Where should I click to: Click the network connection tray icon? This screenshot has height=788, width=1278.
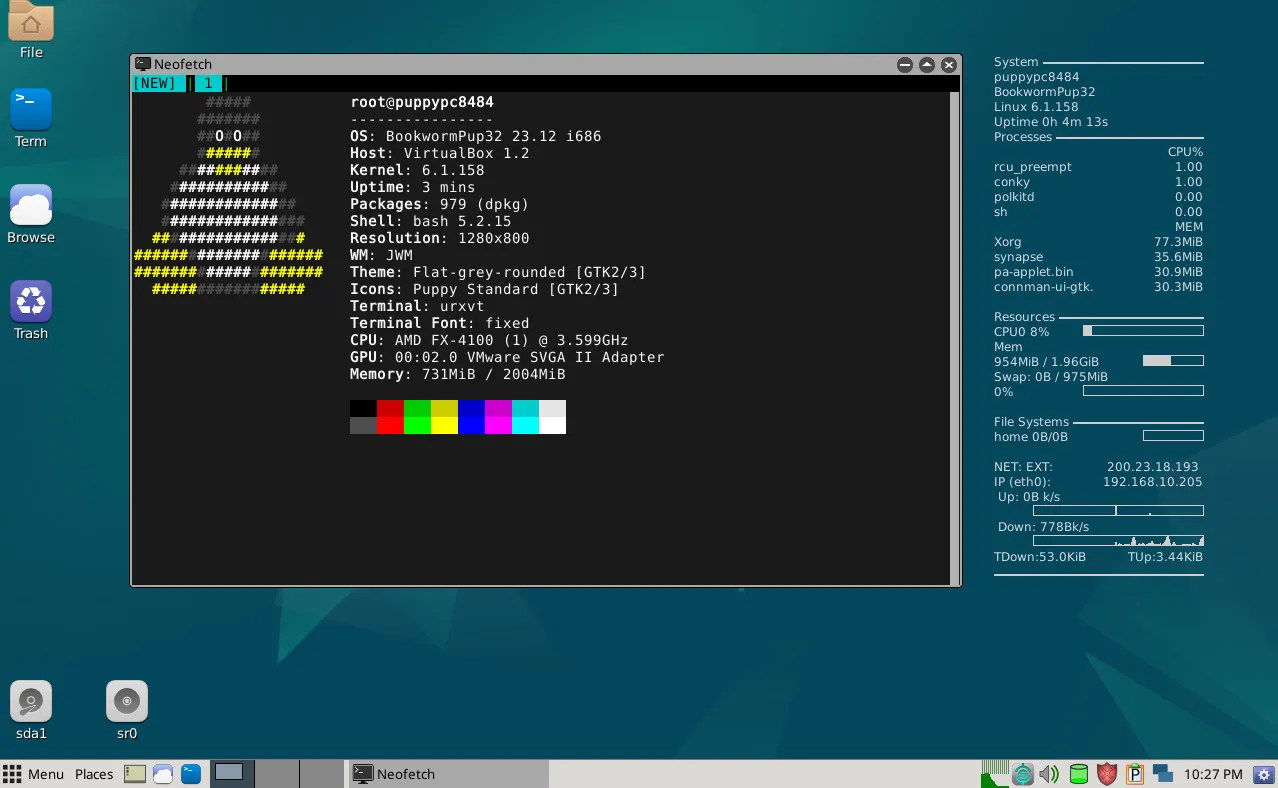(x=1162, y=774)
